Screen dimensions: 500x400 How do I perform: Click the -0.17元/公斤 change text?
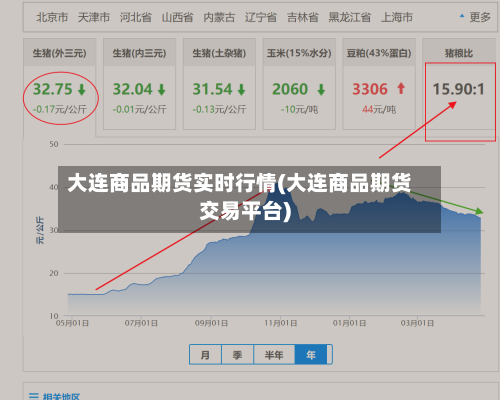[x=60, y=109]
